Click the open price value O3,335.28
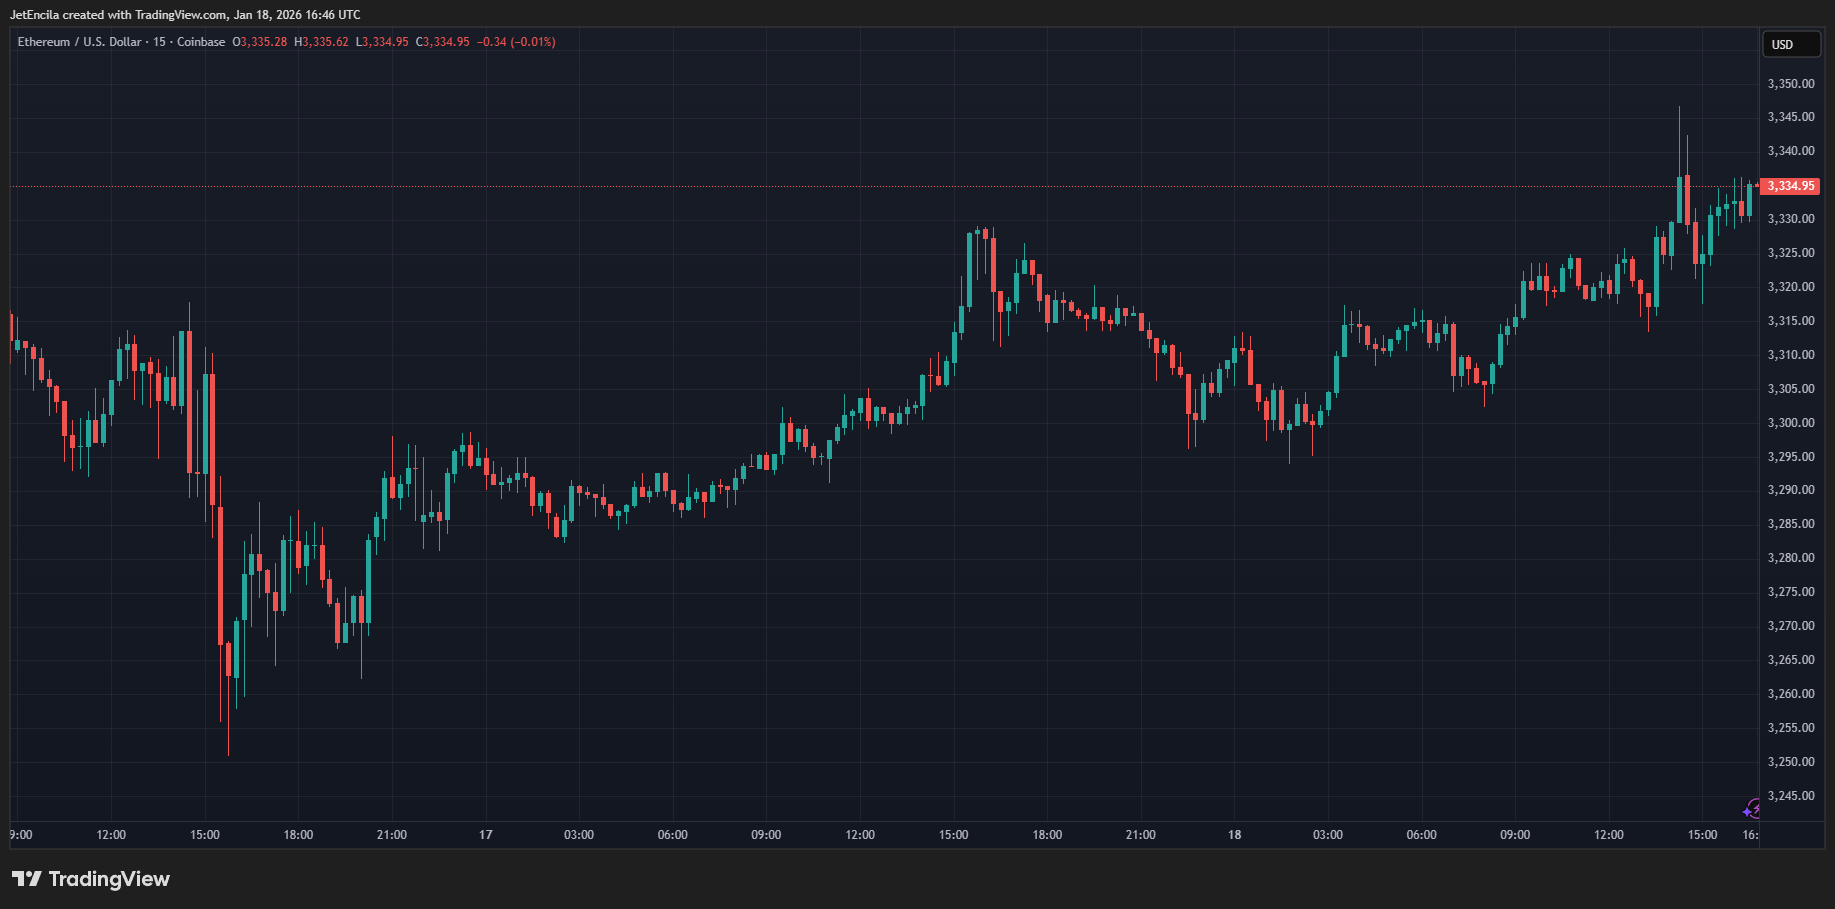The width and height of the screenshot is (1835, 909). 259,42
